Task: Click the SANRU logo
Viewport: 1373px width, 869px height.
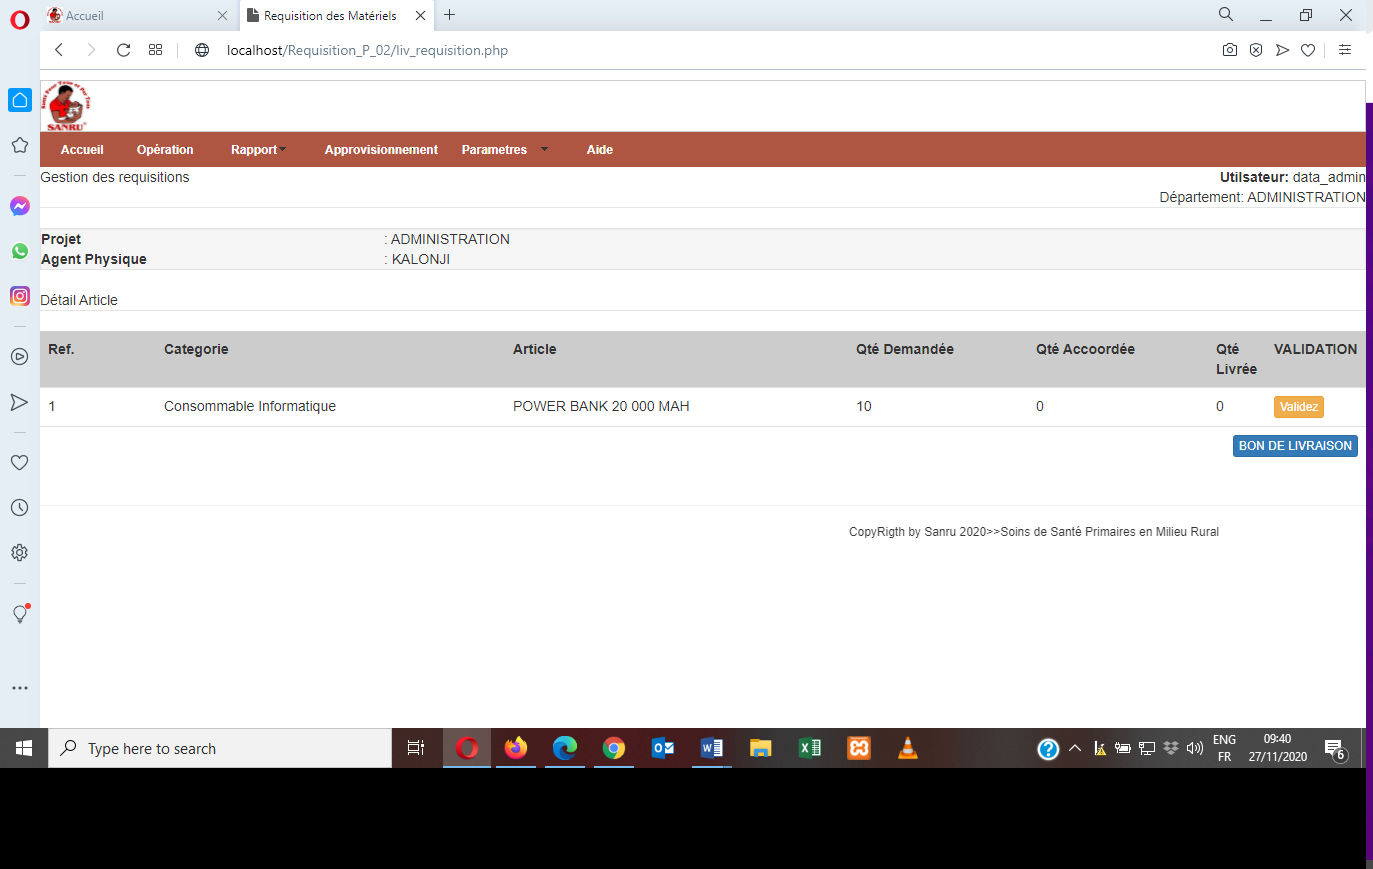Action: pos(67,107)
